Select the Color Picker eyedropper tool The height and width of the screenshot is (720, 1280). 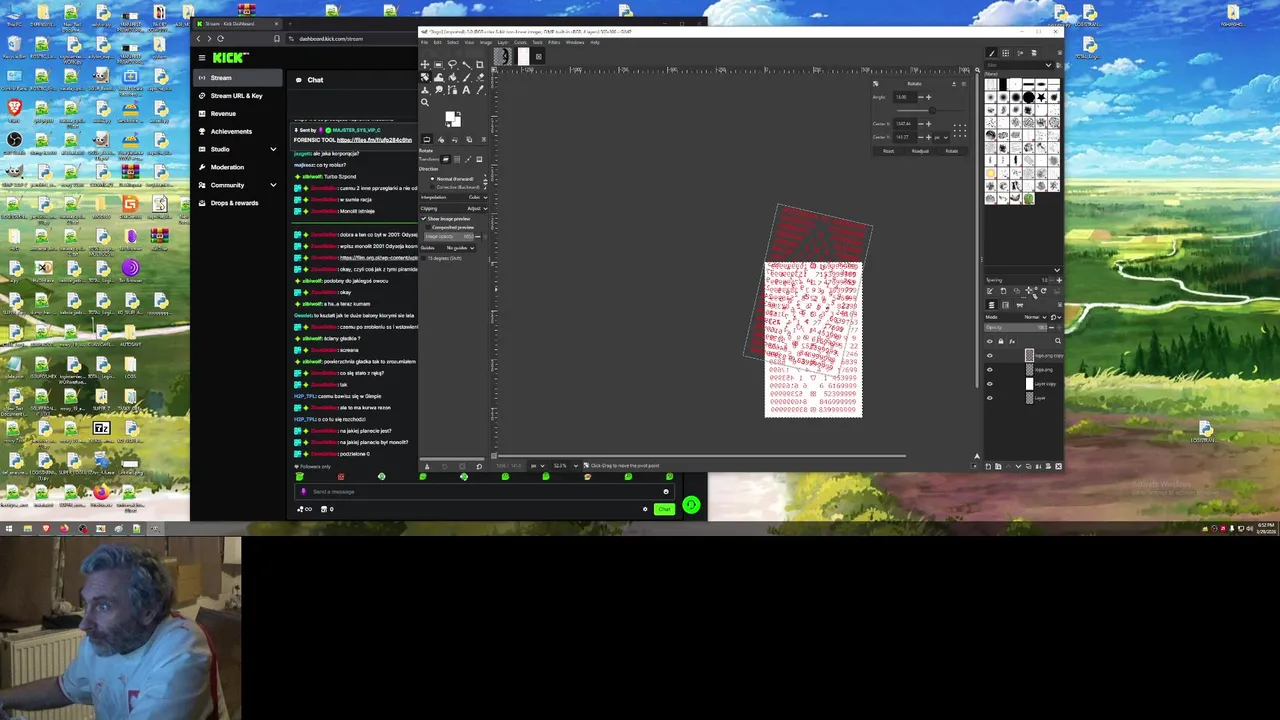coord(480,90)
